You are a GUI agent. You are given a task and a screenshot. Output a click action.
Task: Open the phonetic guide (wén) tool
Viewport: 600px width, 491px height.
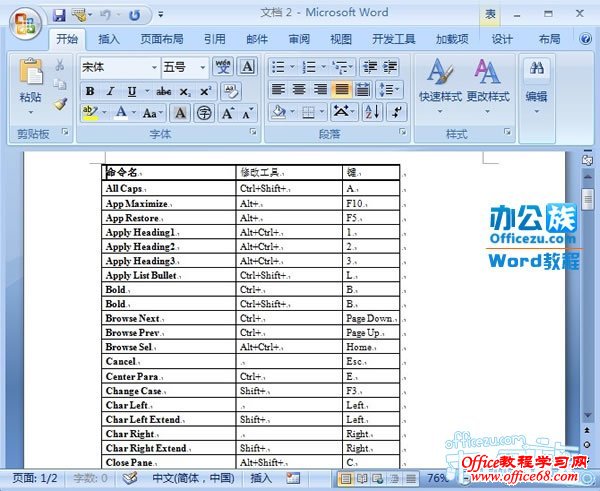pos(223,67)
